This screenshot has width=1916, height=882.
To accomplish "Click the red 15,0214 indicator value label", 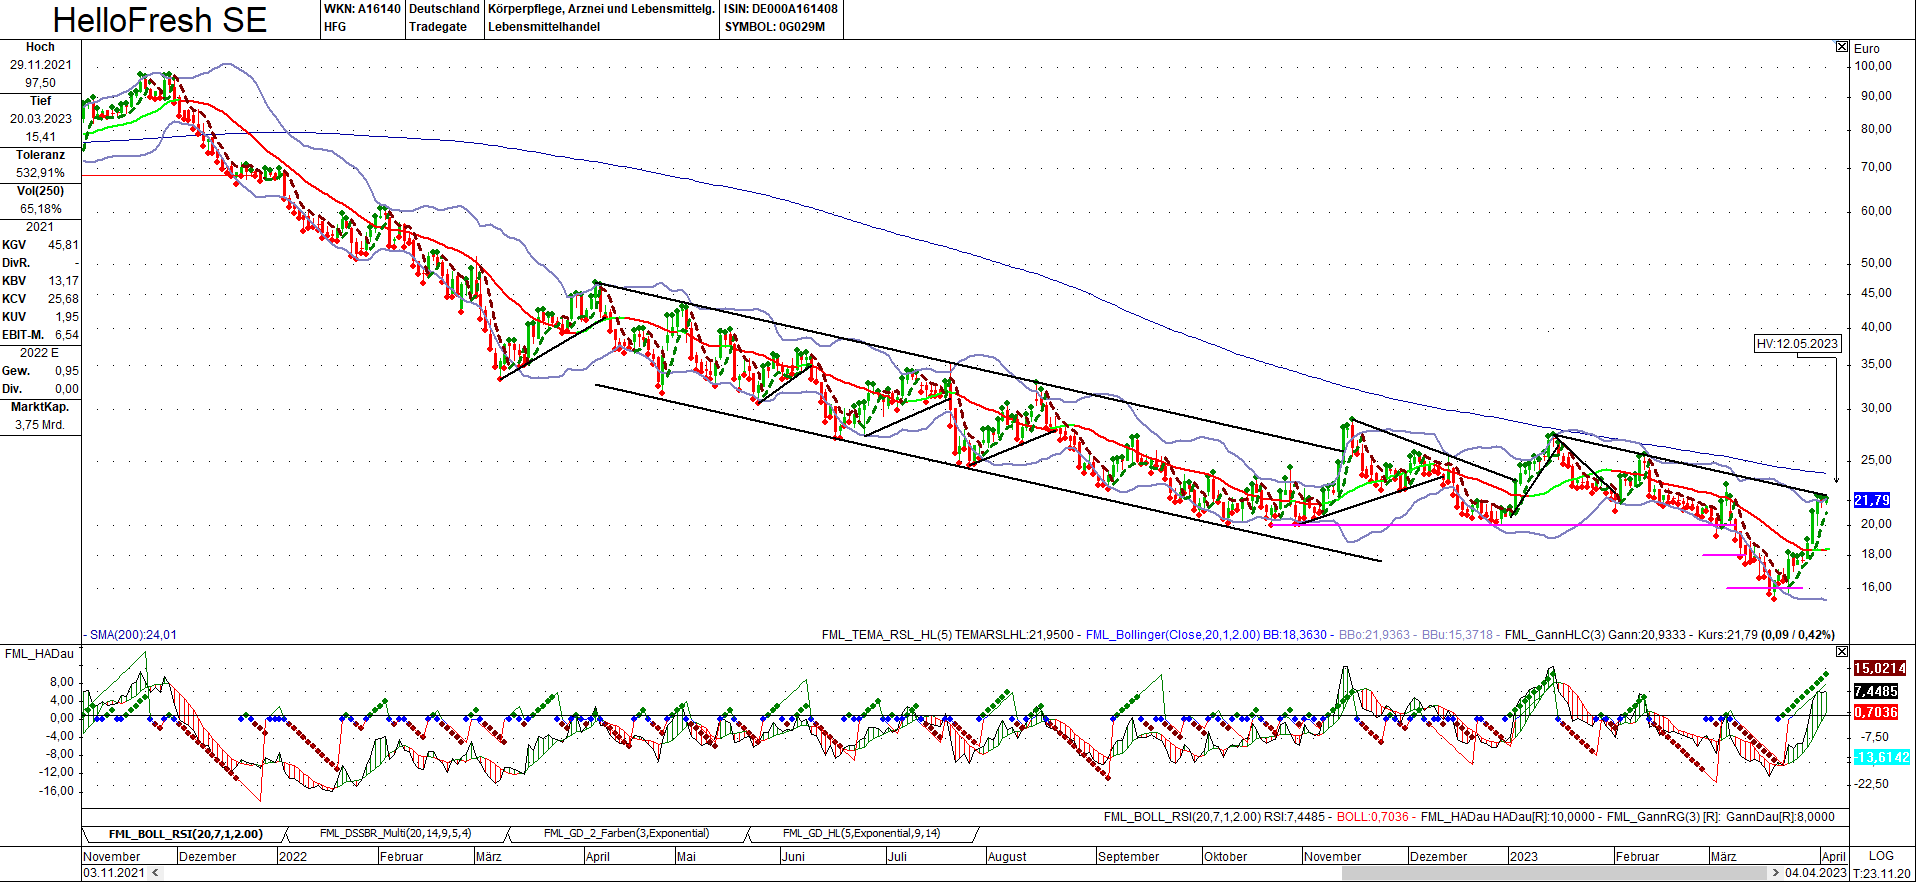I will (x=1880, y=668).
